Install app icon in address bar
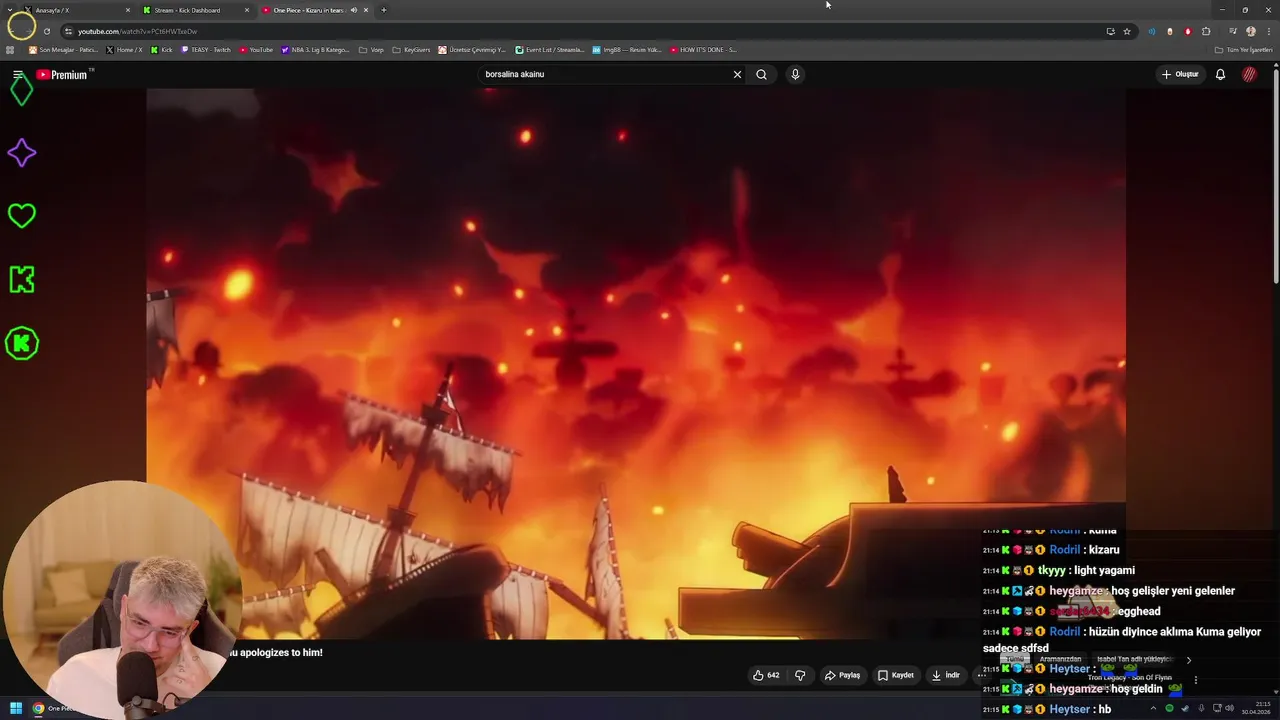 tap(1110, 31)
